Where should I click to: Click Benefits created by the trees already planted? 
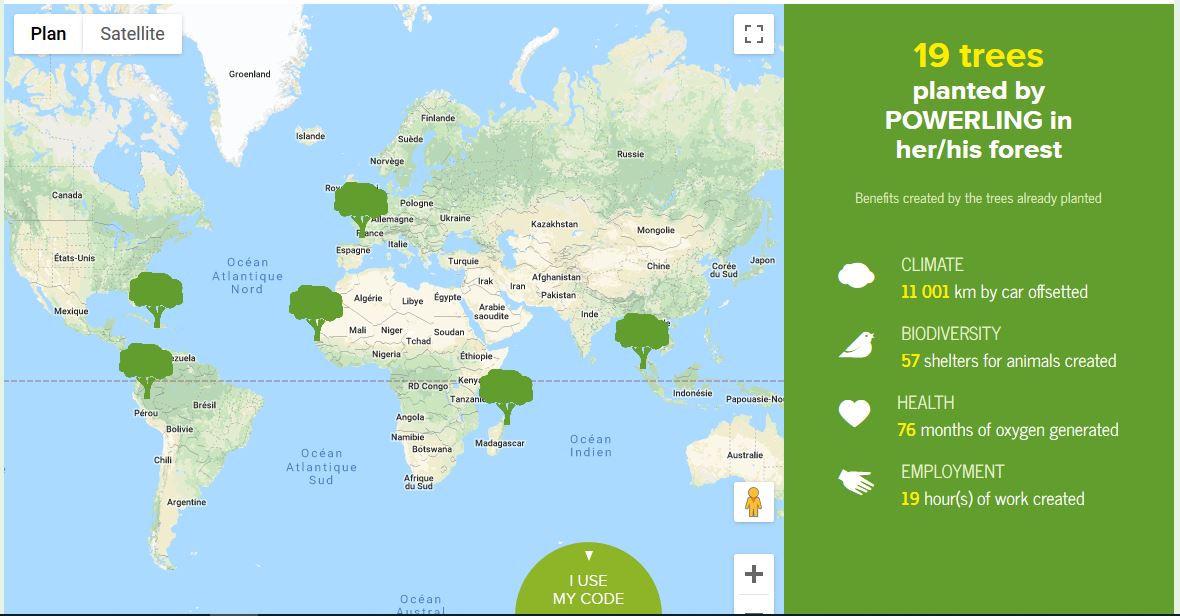[978, 199]
